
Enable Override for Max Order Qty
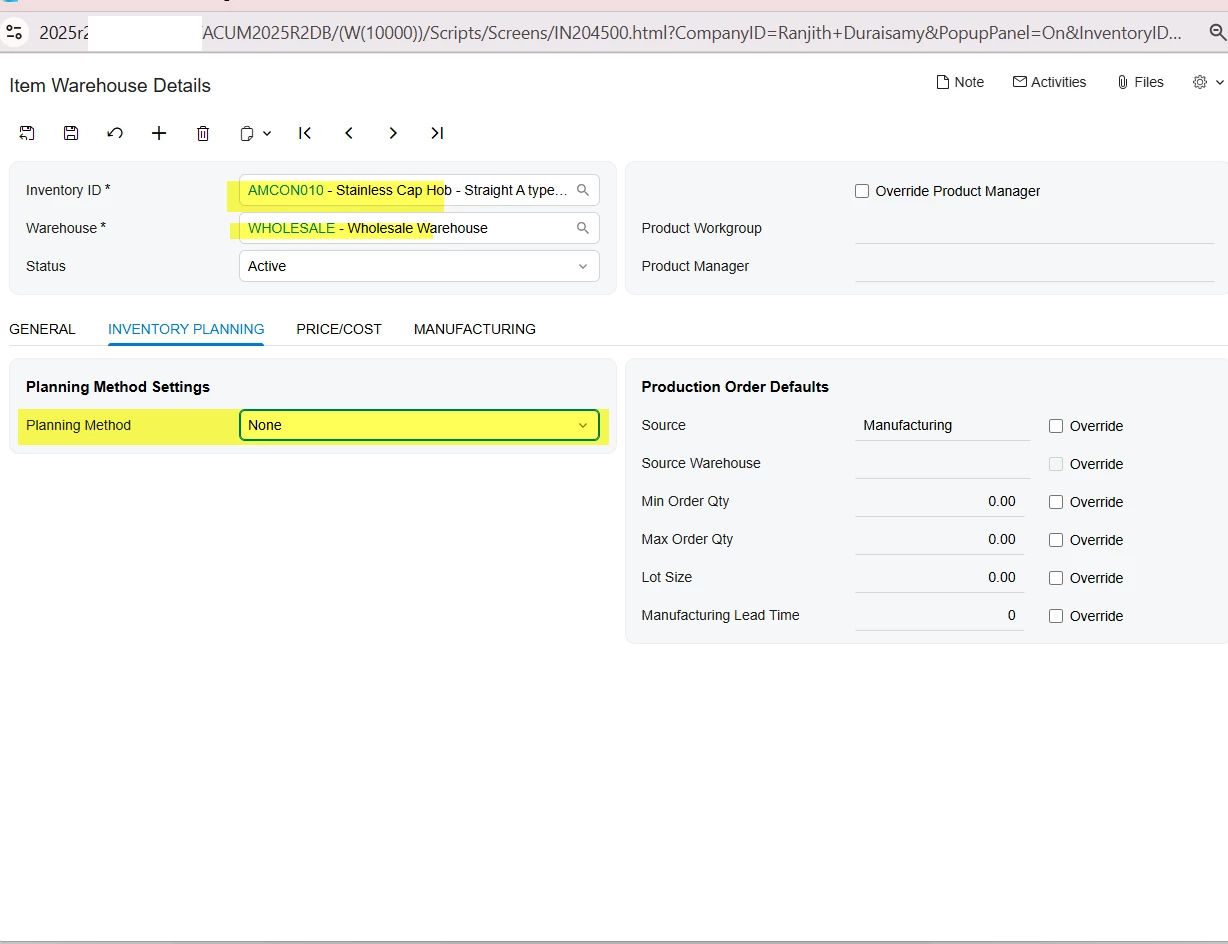pos(1056,540)
